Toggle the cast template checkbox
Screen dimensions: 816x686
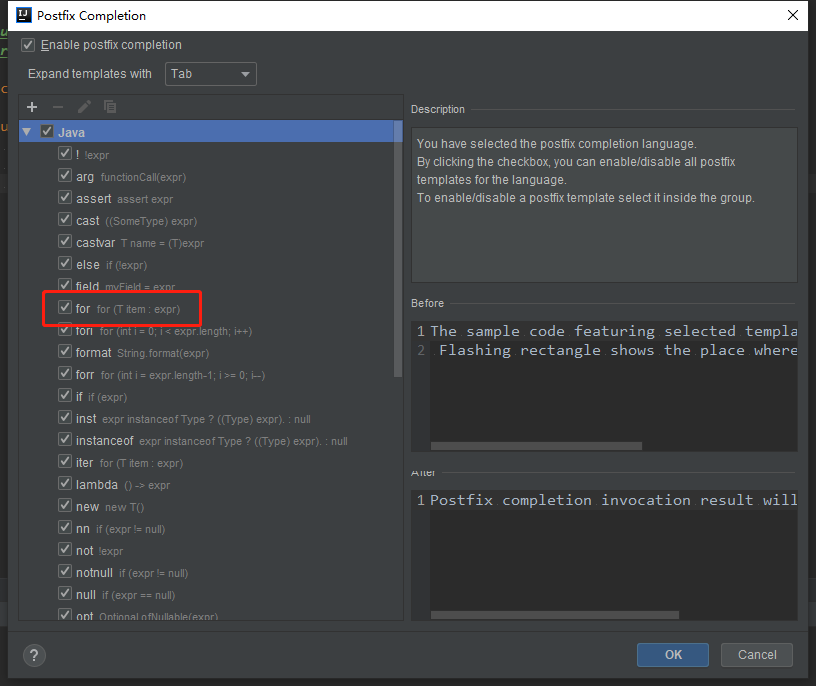65,220
